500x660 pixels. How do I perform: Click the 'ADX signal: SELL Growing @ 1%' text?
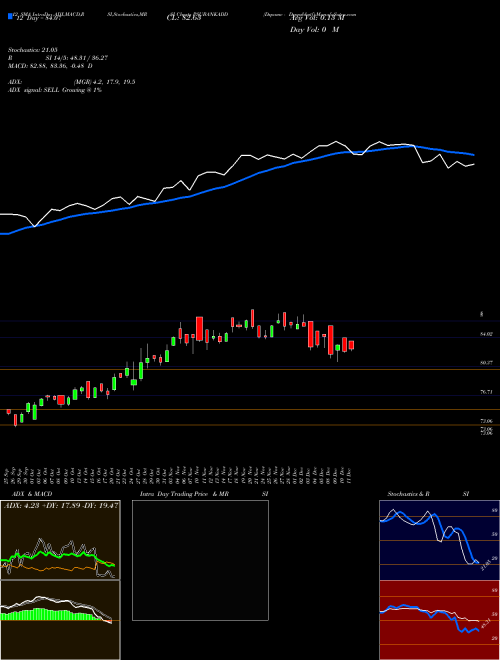55,90
